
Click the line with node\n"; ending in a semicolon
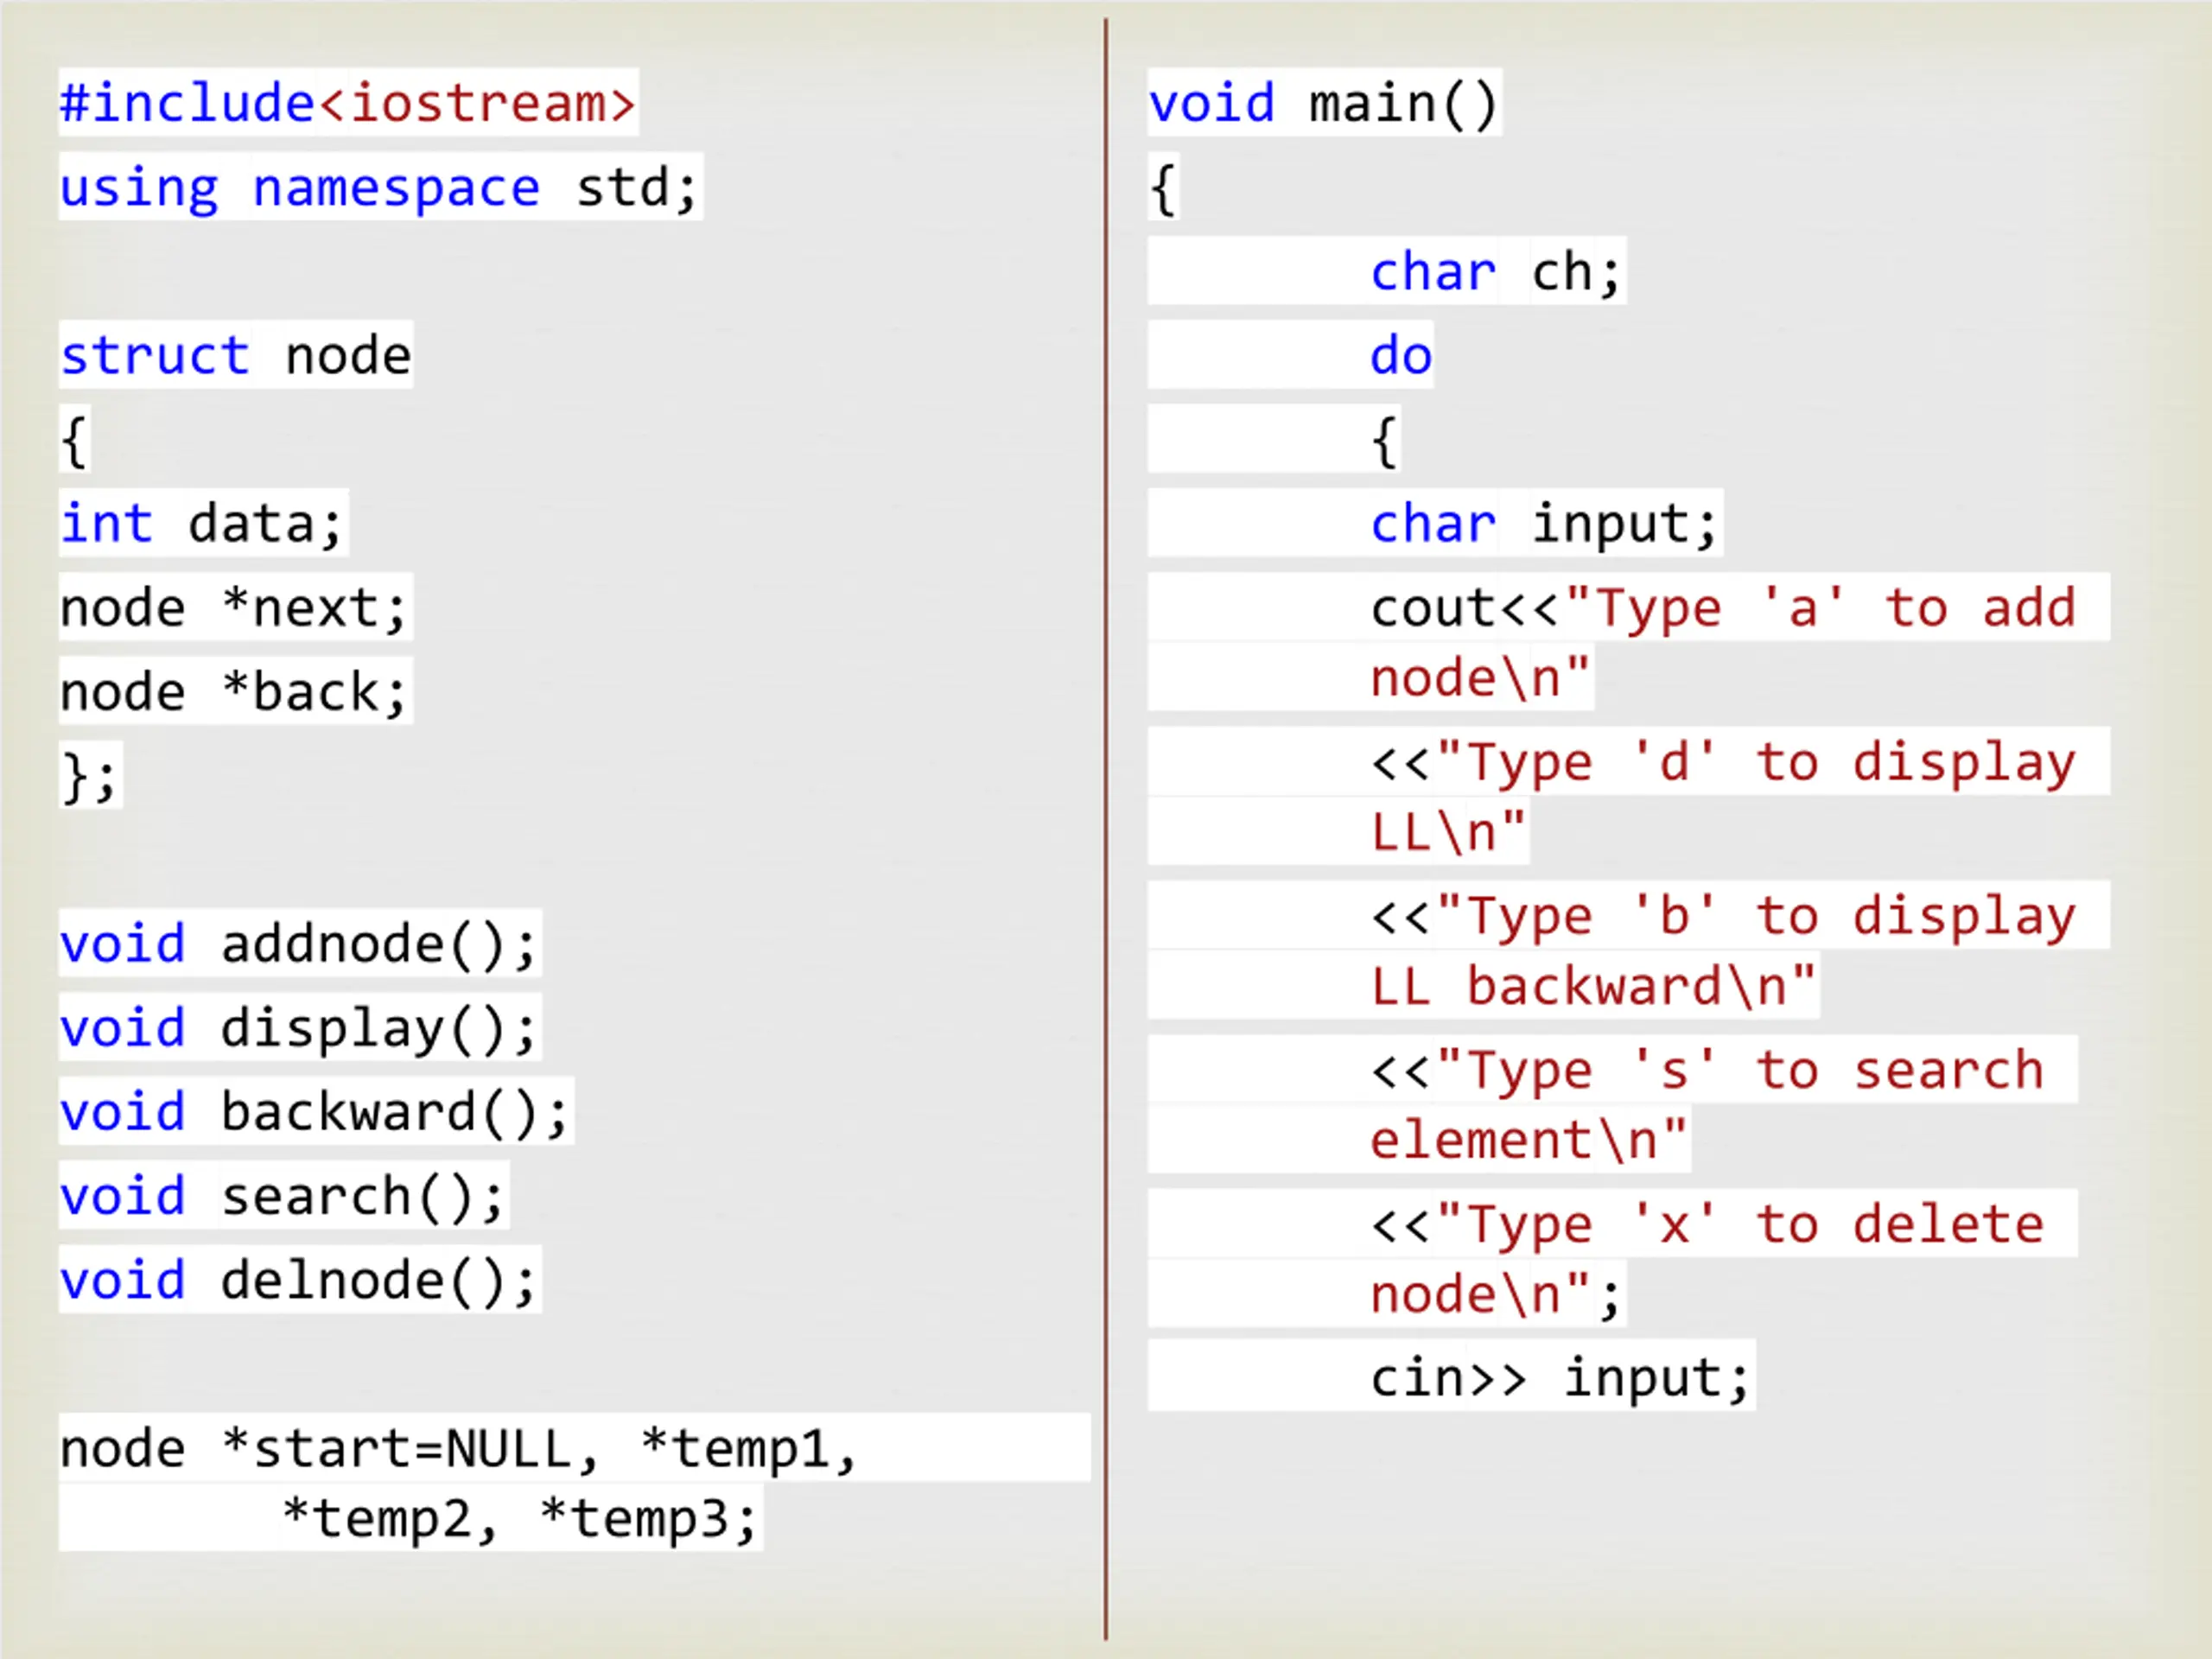pyautogui.click(x=1495, y=1294)
